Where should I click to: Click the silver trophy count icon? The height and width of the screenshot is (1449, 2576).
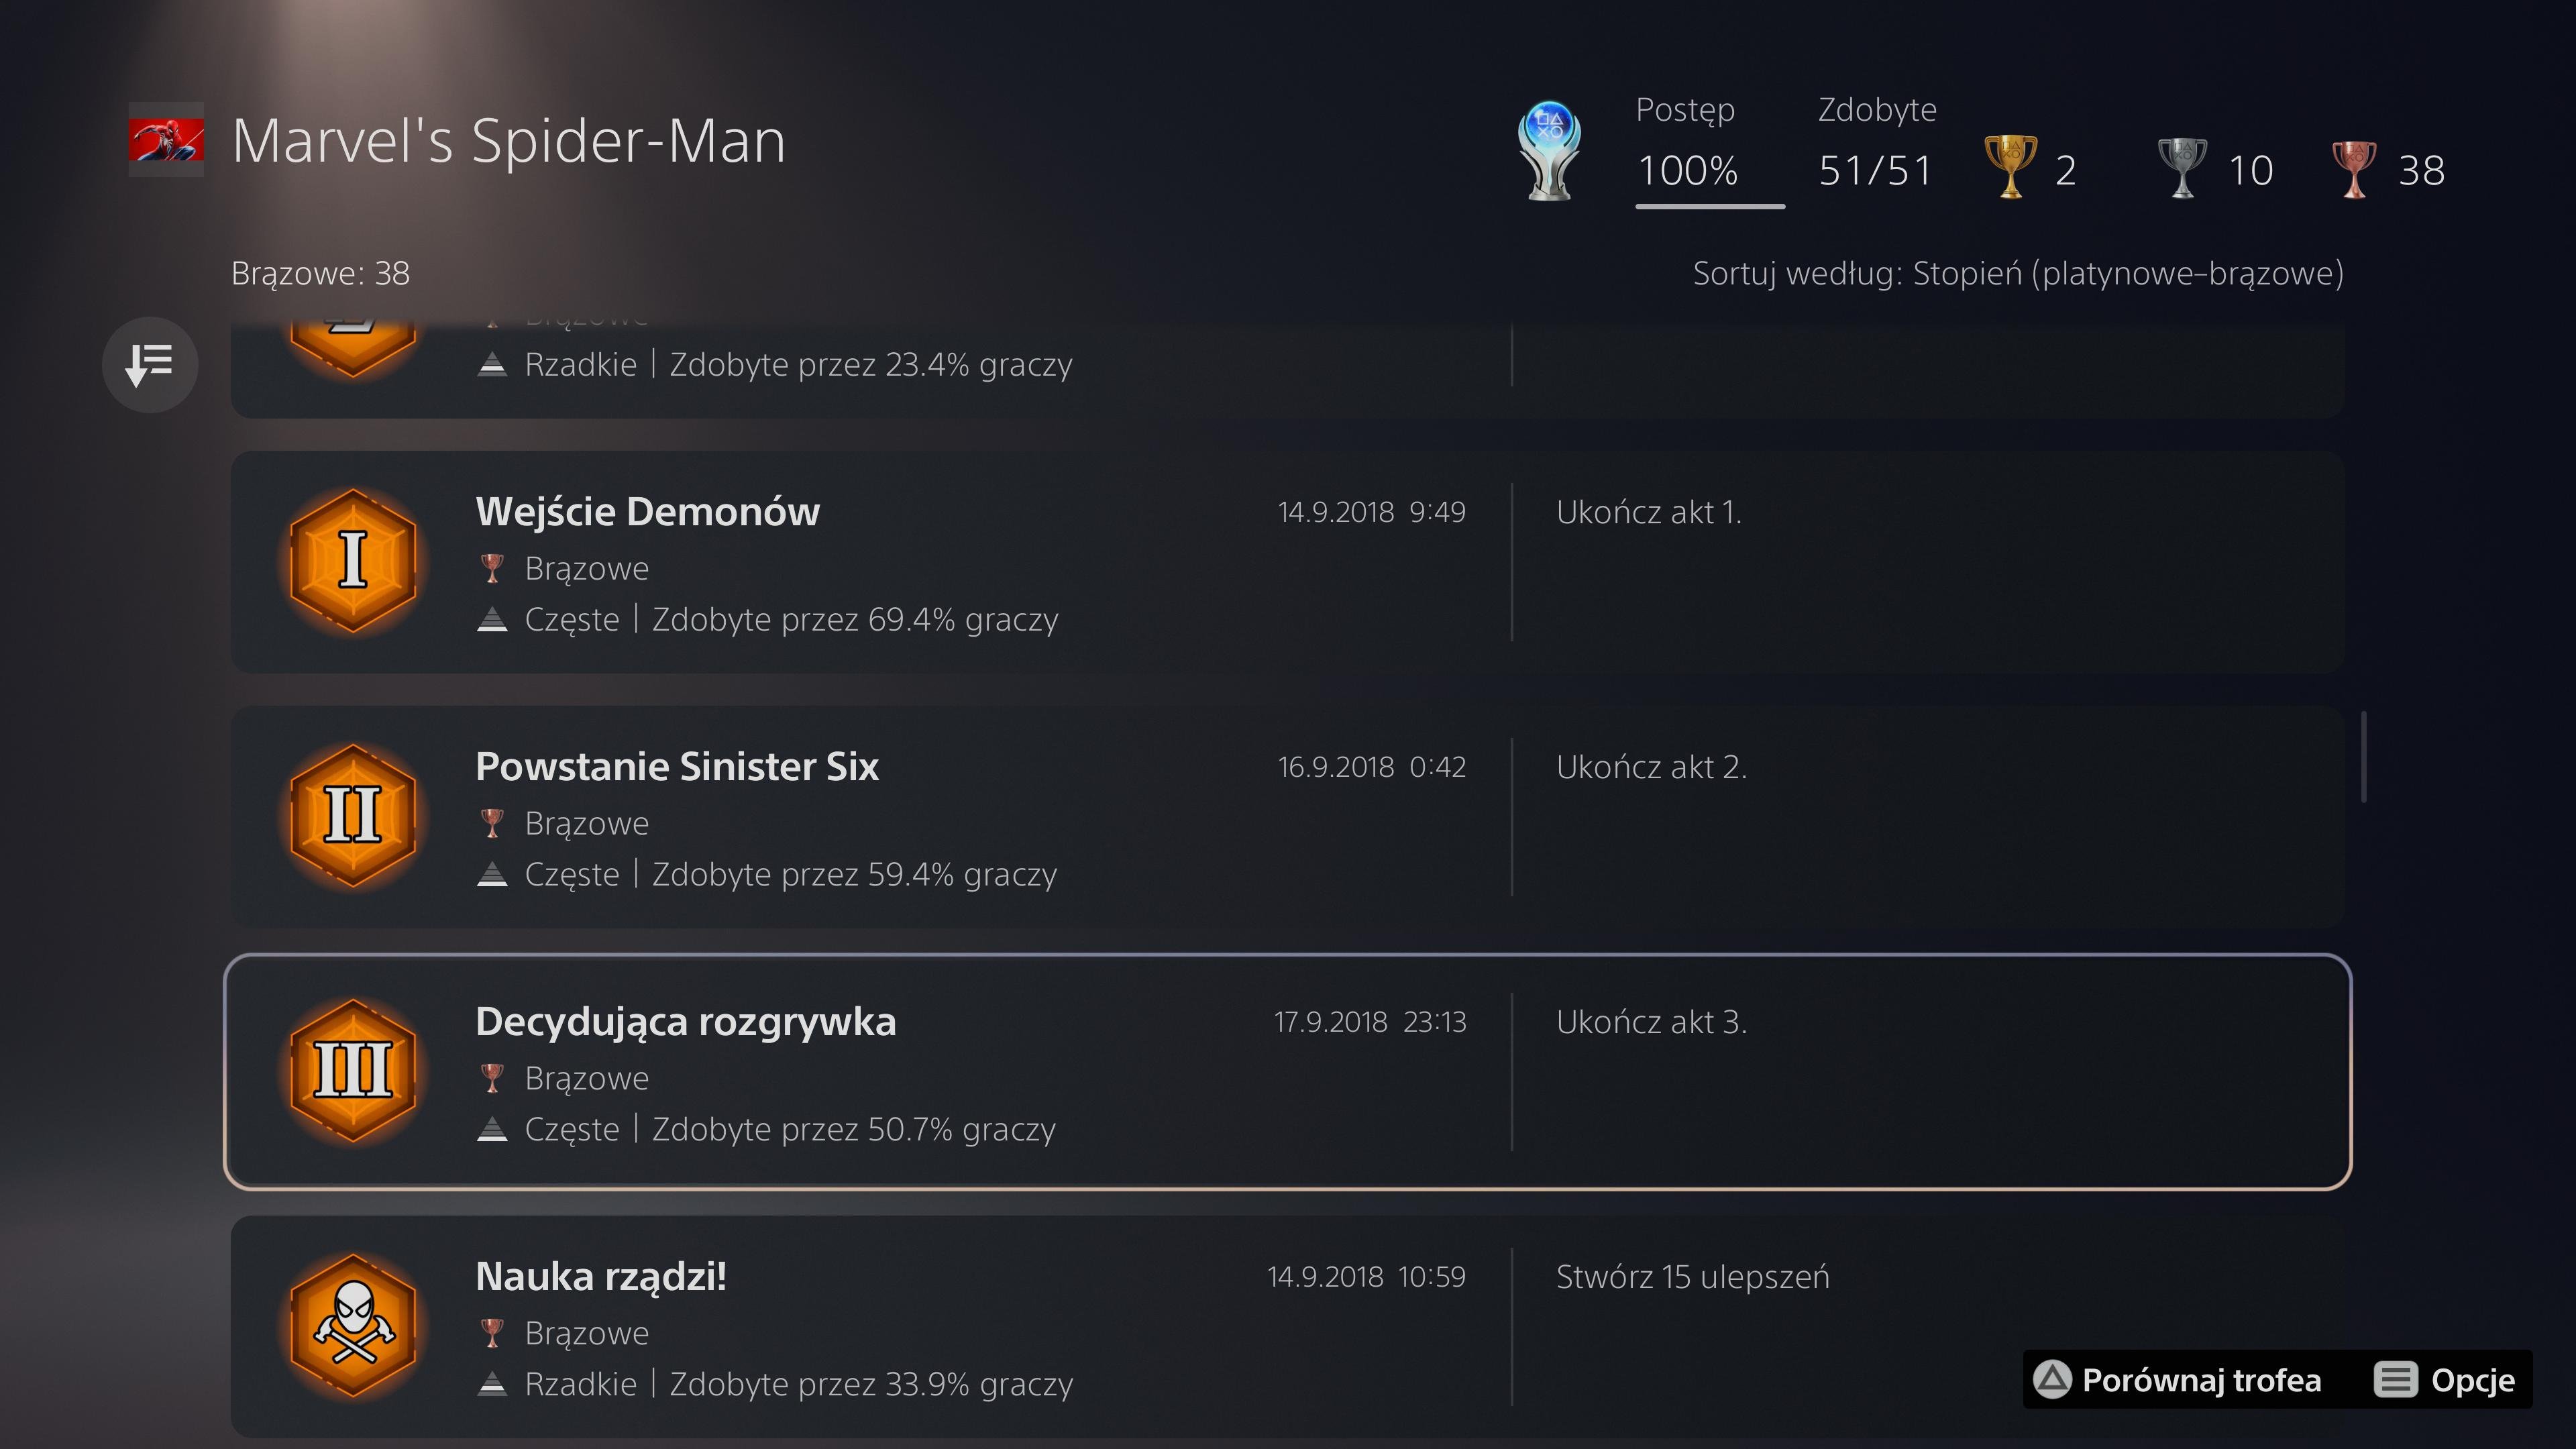pyautogui.click(x=2182, y=166)
